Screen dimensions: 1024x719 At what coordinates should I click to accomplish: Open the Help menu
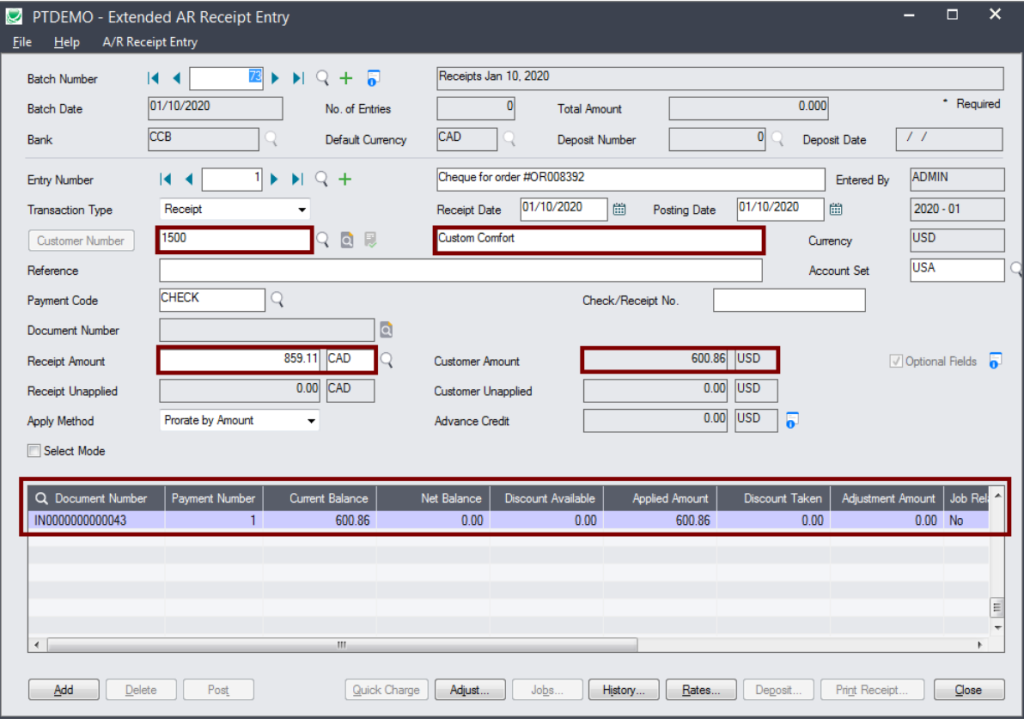pos(67,42)
